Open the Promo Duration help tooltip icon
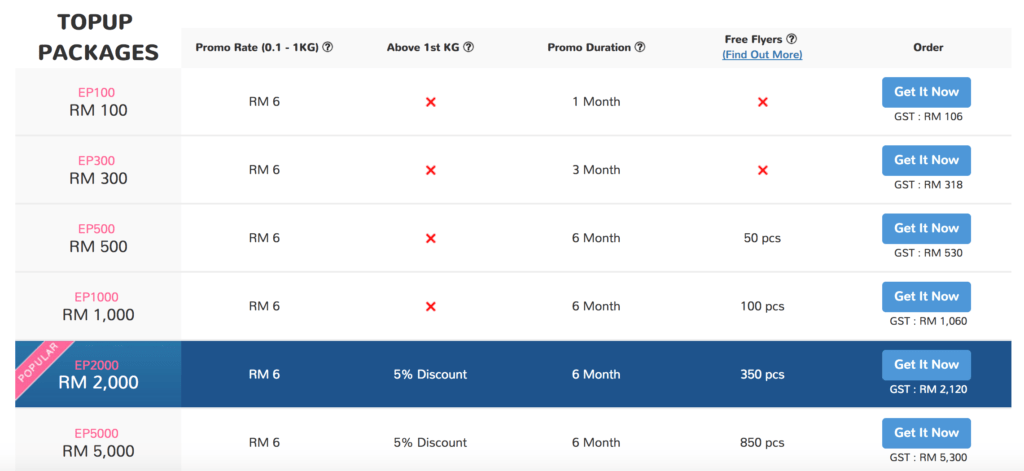Image resolution: width=1024 pixels, height=471 pixels. pyautogui.click(x=640, y=47)
